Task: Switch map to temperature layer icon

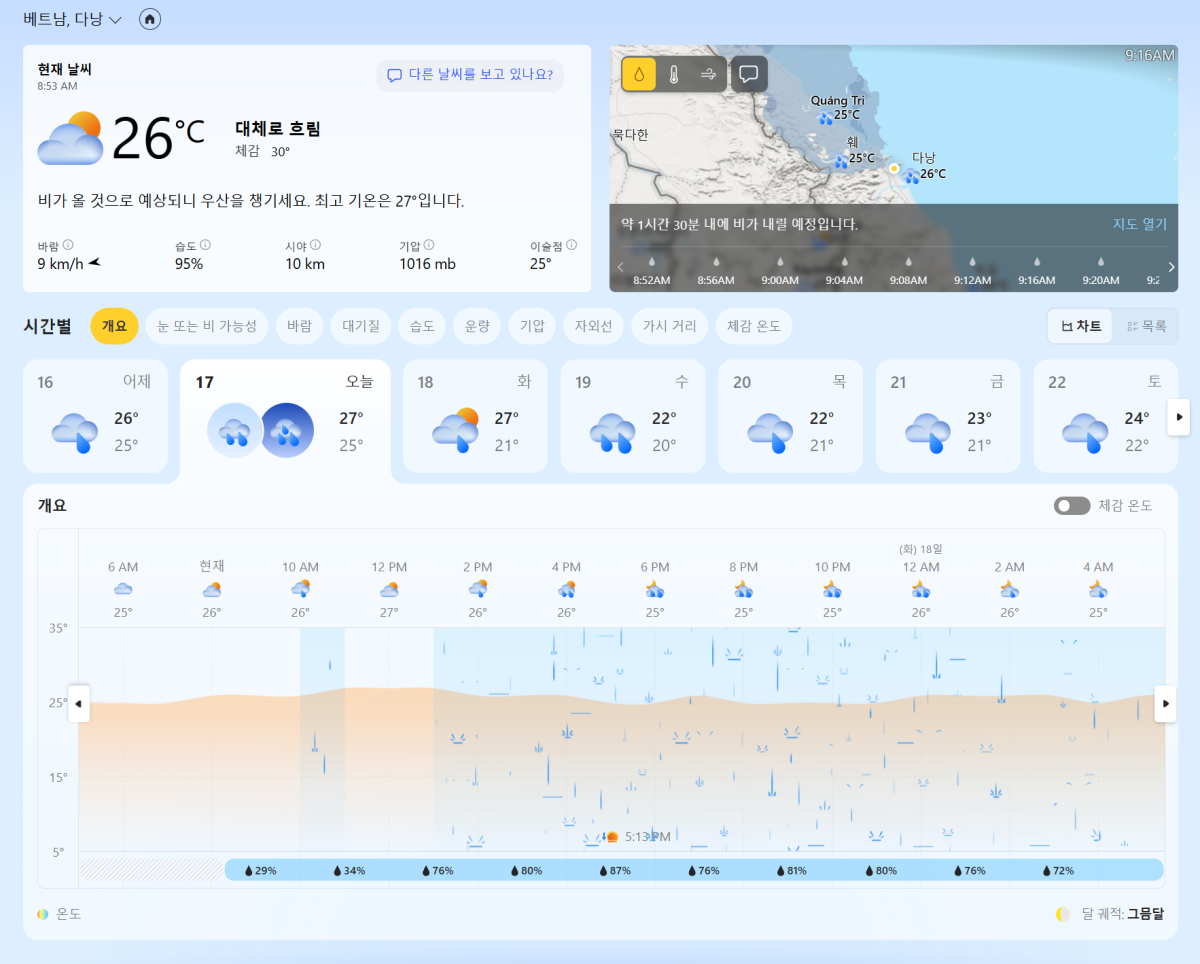Action: 674,74
